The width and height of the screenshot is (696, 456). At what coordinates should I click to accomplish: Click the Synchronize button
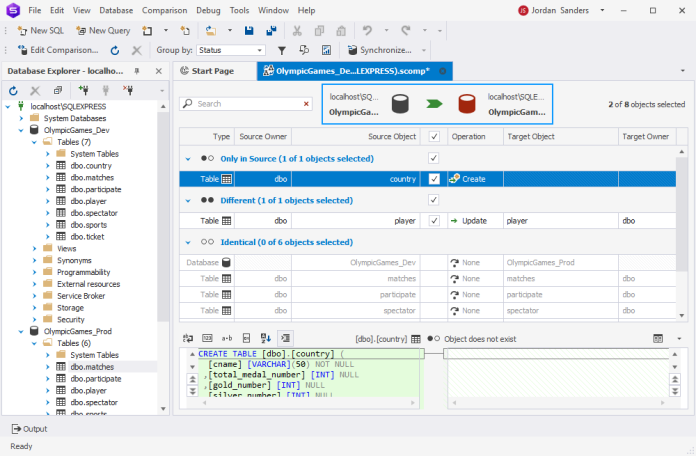380,50
